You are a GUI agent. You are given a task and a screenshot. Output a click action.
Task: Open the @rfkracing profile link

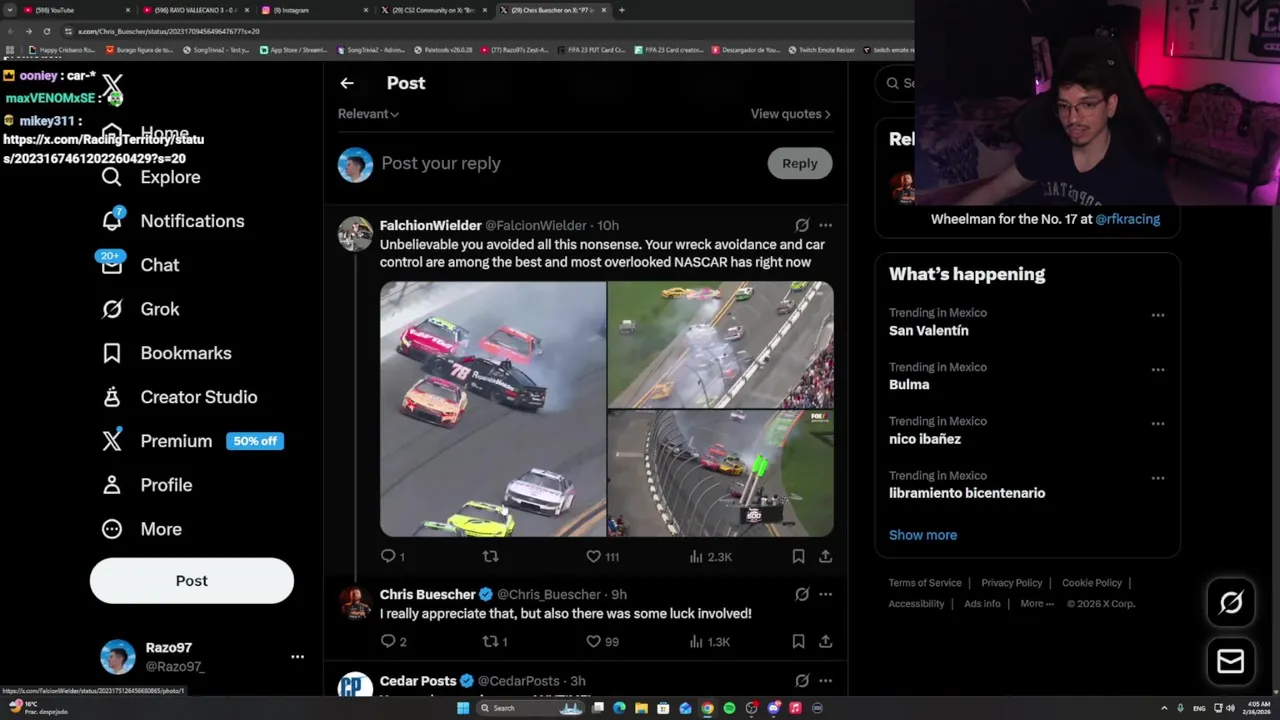coord(1127,219)
